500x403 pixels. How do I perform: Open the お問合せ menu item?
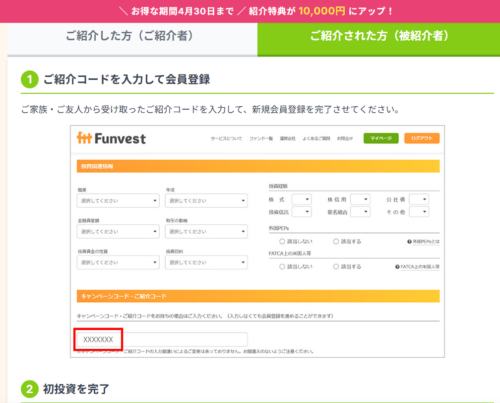click(345, 138)
